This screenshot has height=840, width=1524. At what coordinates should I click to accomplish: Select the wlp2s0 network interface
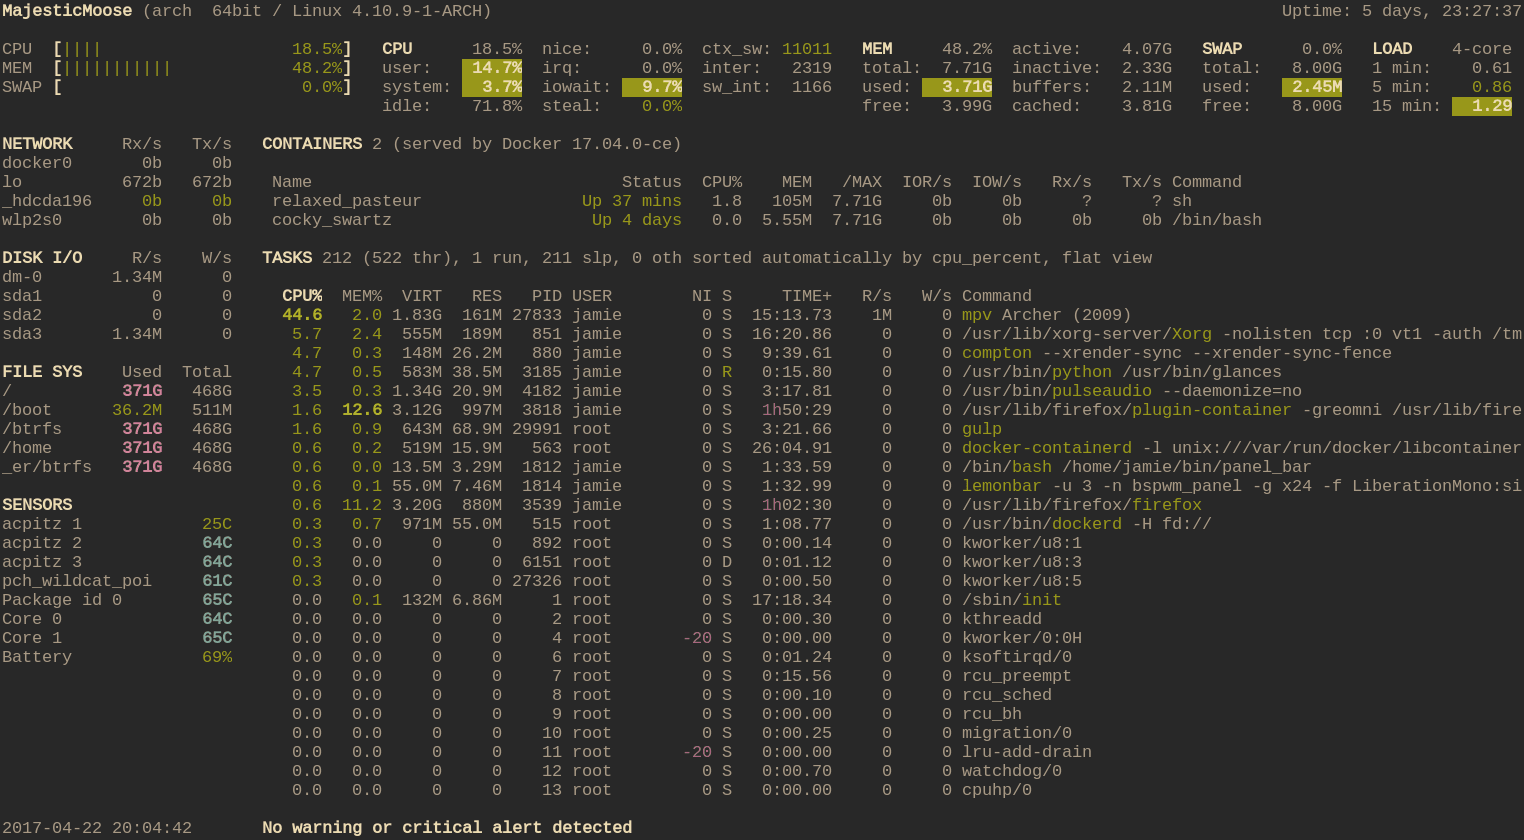[117, 220]
